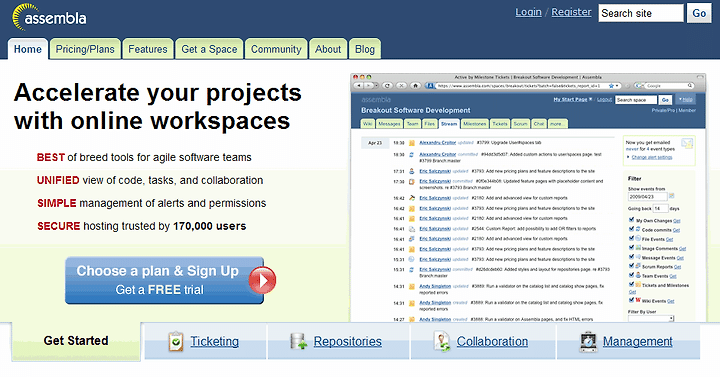Click the stop (X) button in the pictured browser
Viewport: 720px width, 377px height.
401,85
